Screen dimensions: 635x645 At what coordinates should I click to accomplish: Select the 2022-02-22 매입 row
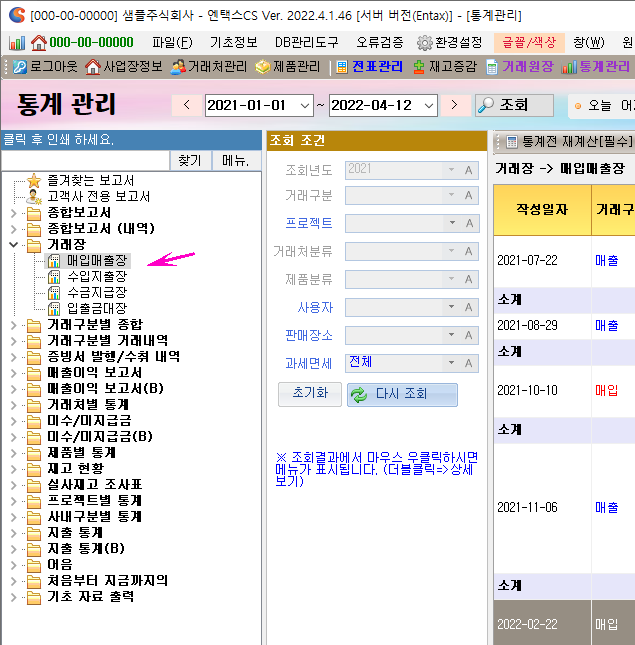pos(564,624)
